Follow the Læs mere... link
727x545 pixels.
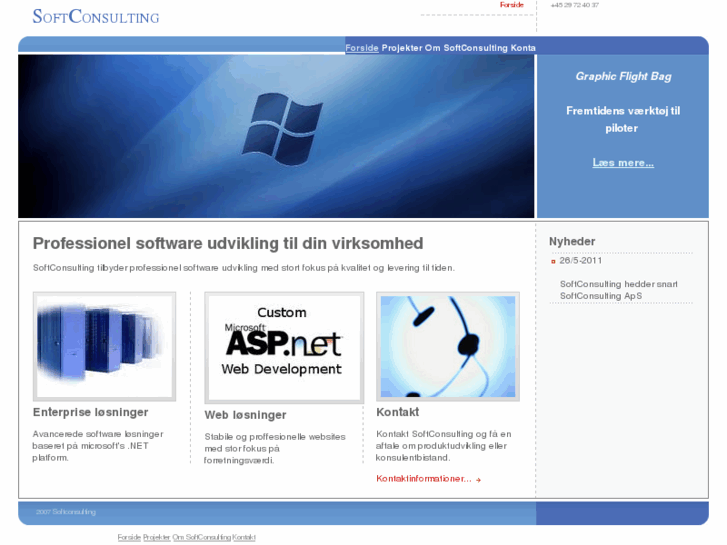623,163
